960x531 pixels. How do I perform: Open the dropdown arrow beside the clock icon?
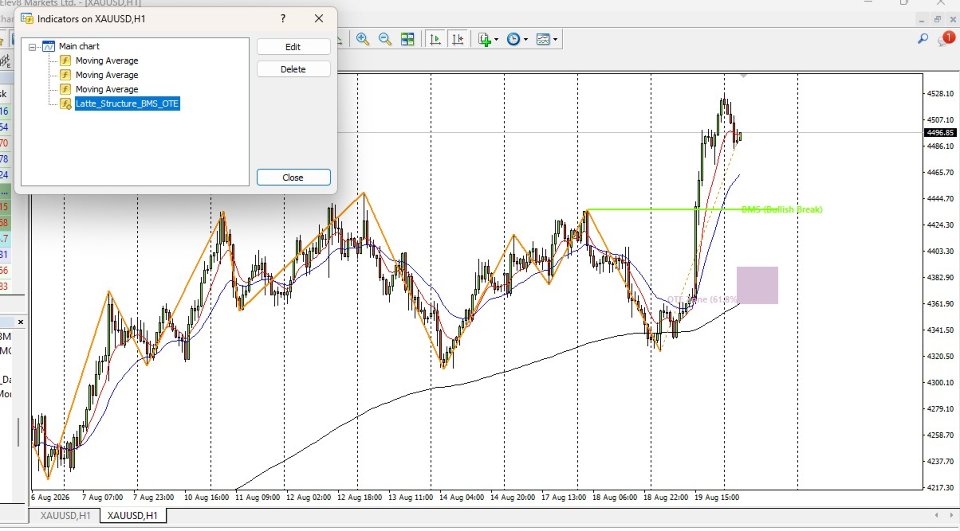coord(525,39)
